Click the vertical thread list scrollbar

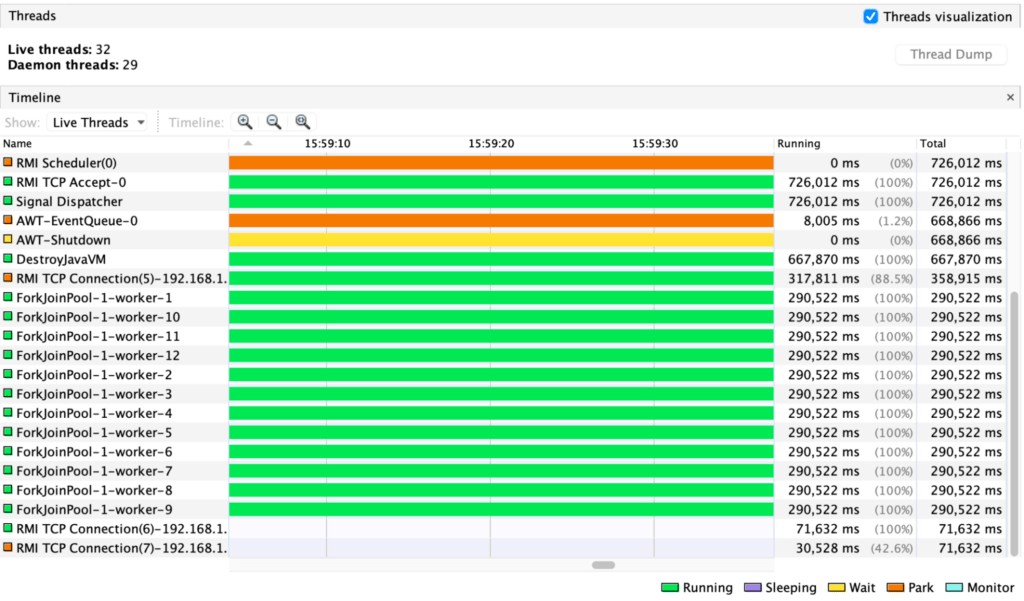[x=1014, y=424]
